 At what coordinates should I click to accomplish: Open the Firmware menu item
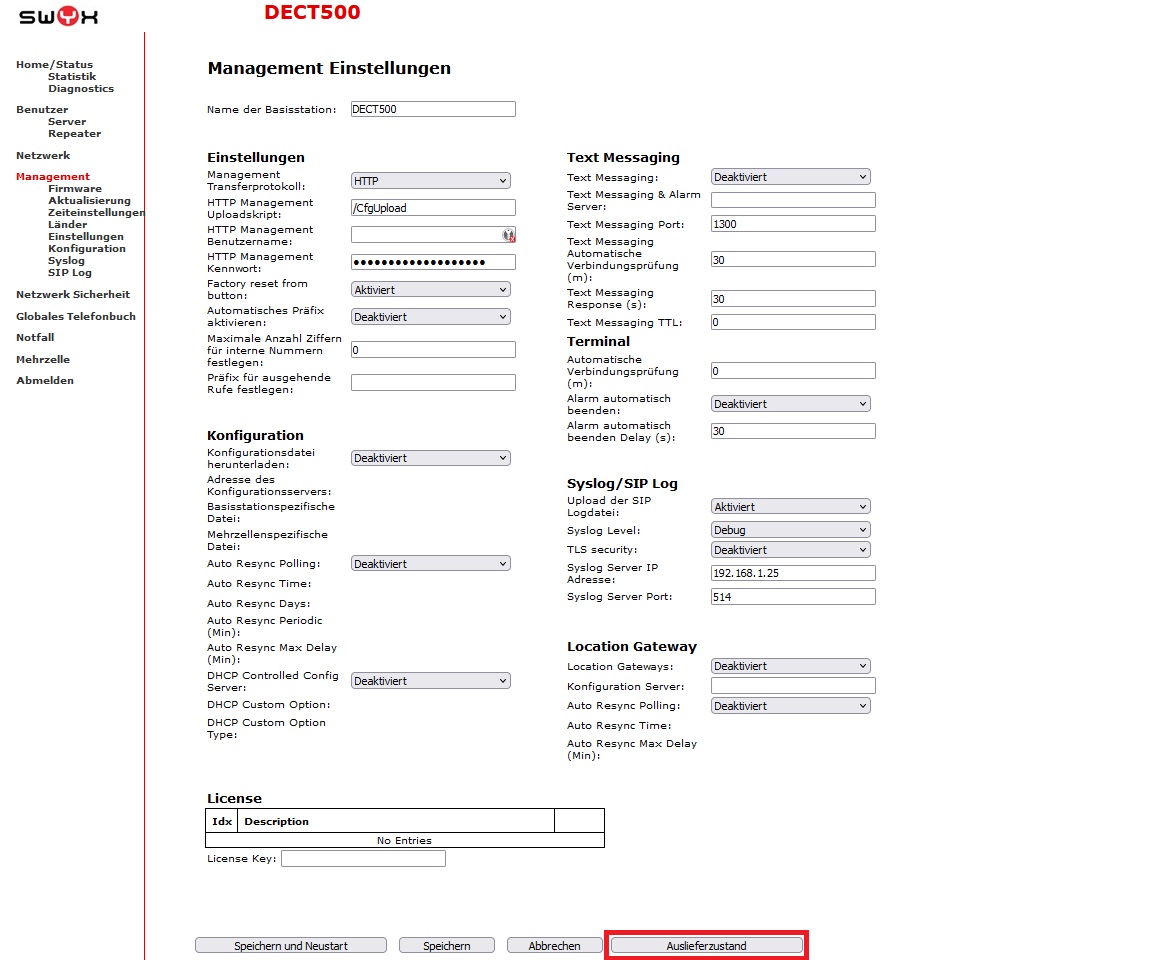[x=75, y=189]
